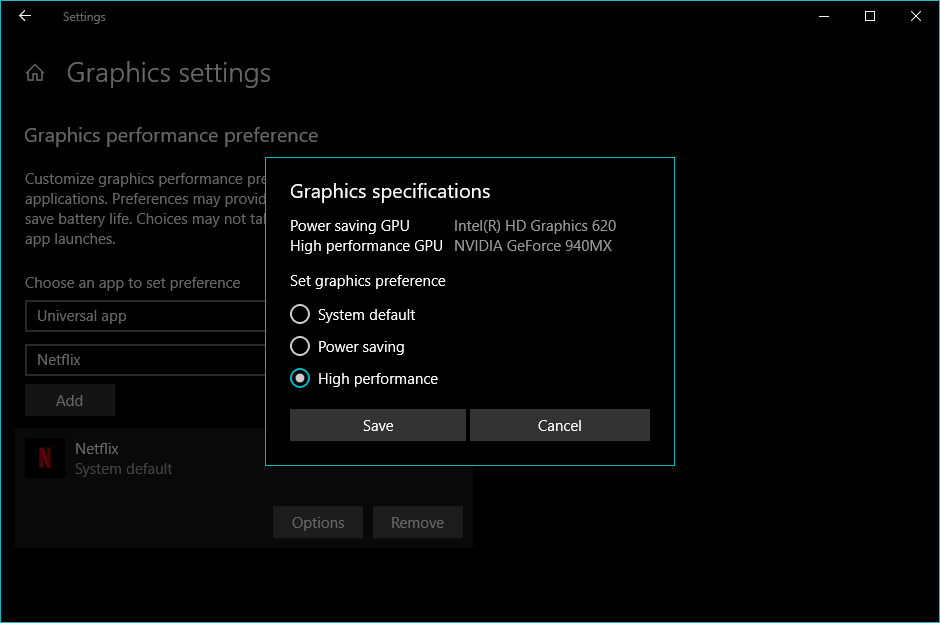Click the Intel(R) HD Graphics 620 text
The height and width of the screenshot is (623, 940).
(x=535, y=226)
